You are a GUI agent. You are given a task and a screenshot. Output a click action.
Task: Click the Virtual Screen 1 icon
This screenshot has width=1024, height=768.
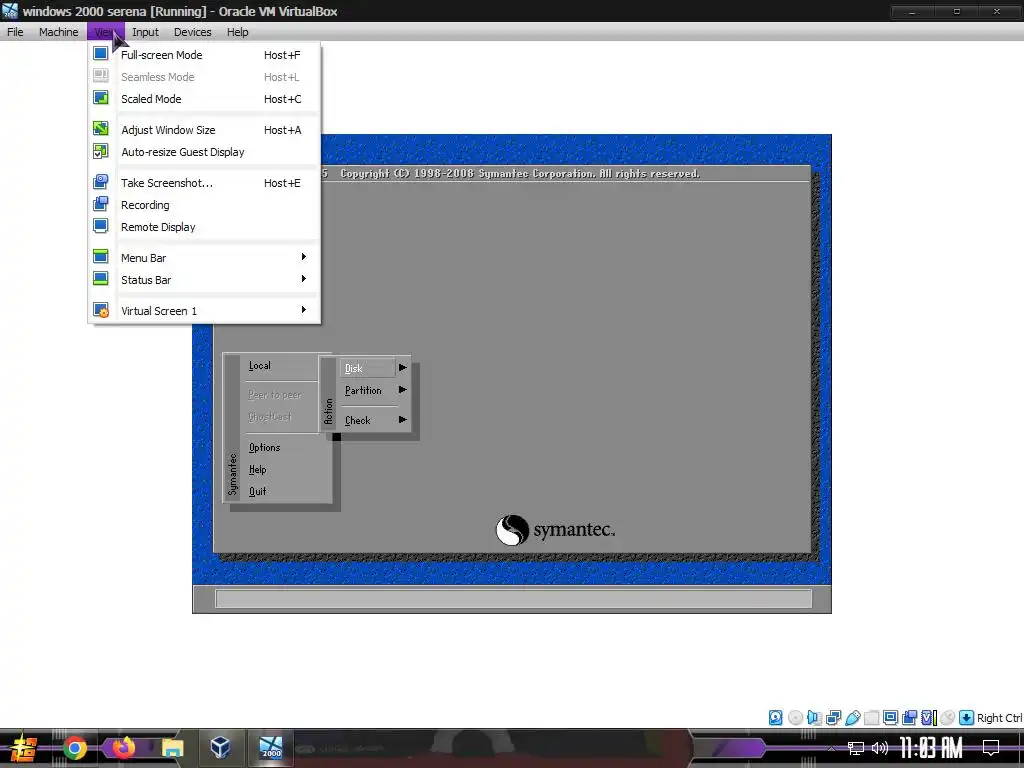(101, 310)
